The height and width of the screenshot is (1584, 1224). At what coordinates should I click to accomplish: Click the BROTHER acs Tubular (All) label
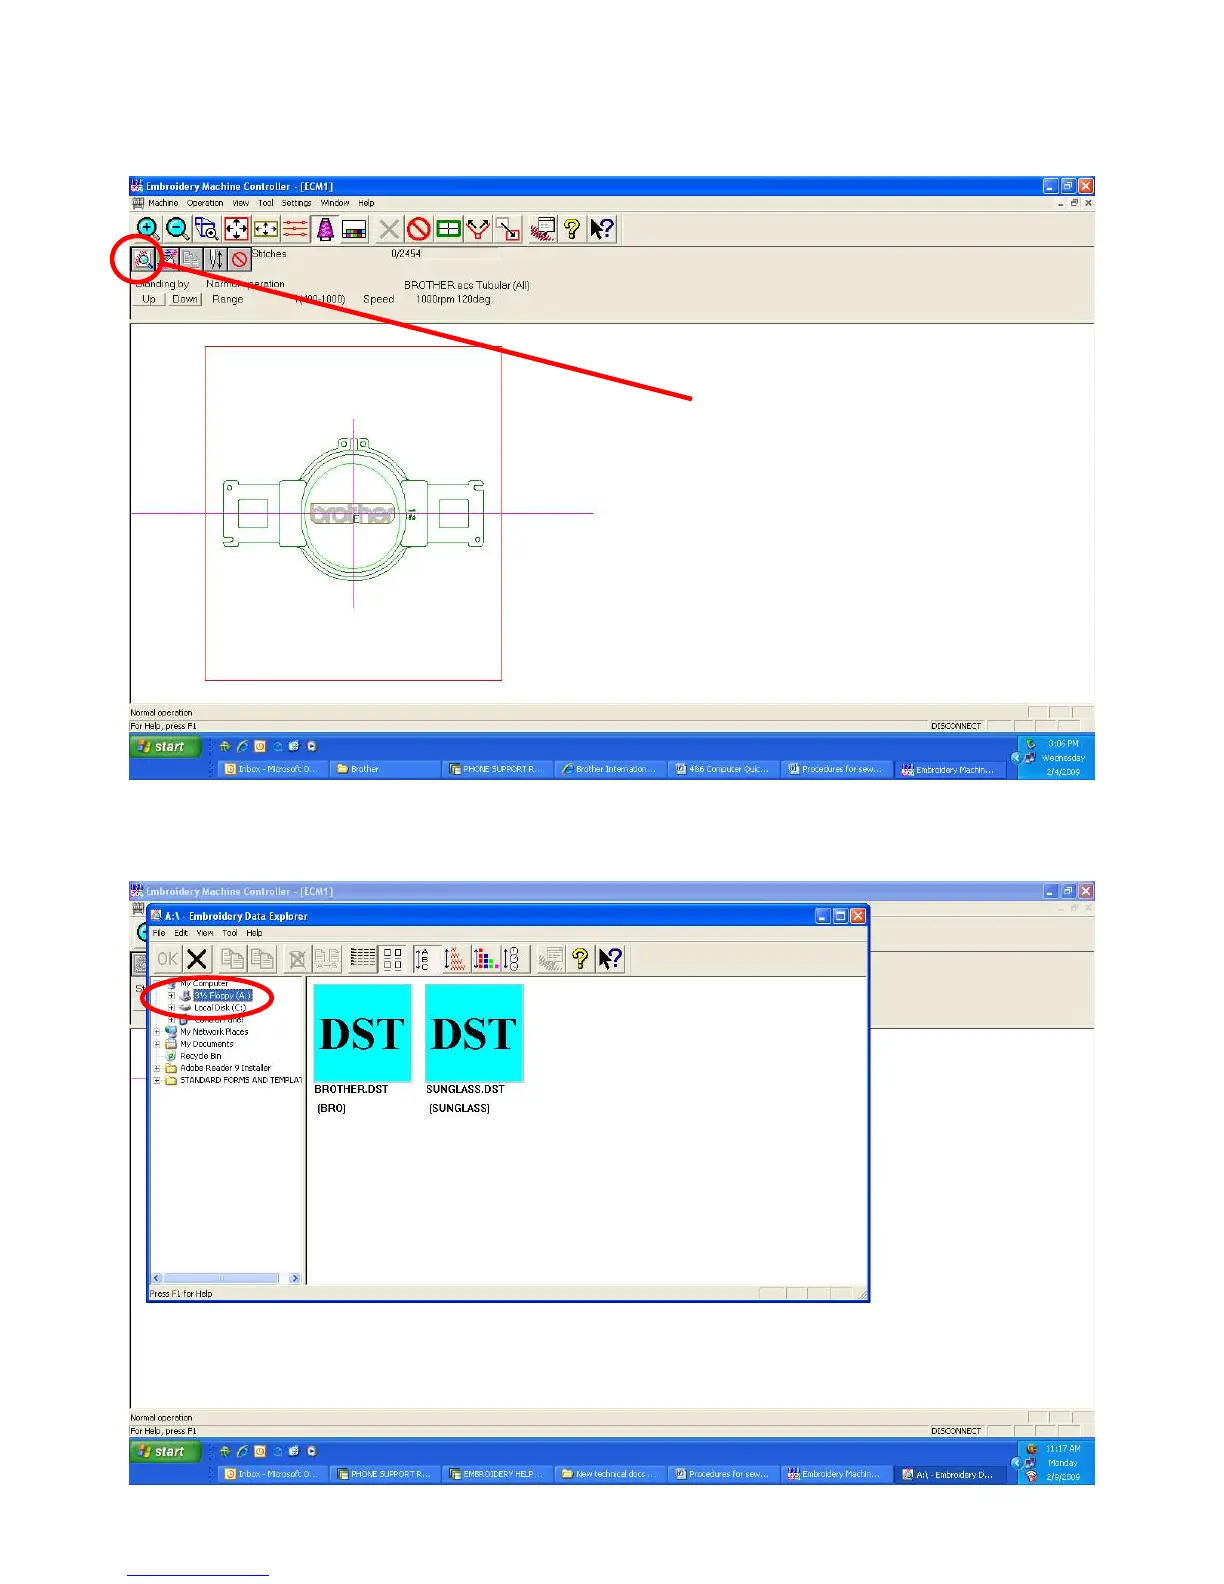[x=467, y=285]
